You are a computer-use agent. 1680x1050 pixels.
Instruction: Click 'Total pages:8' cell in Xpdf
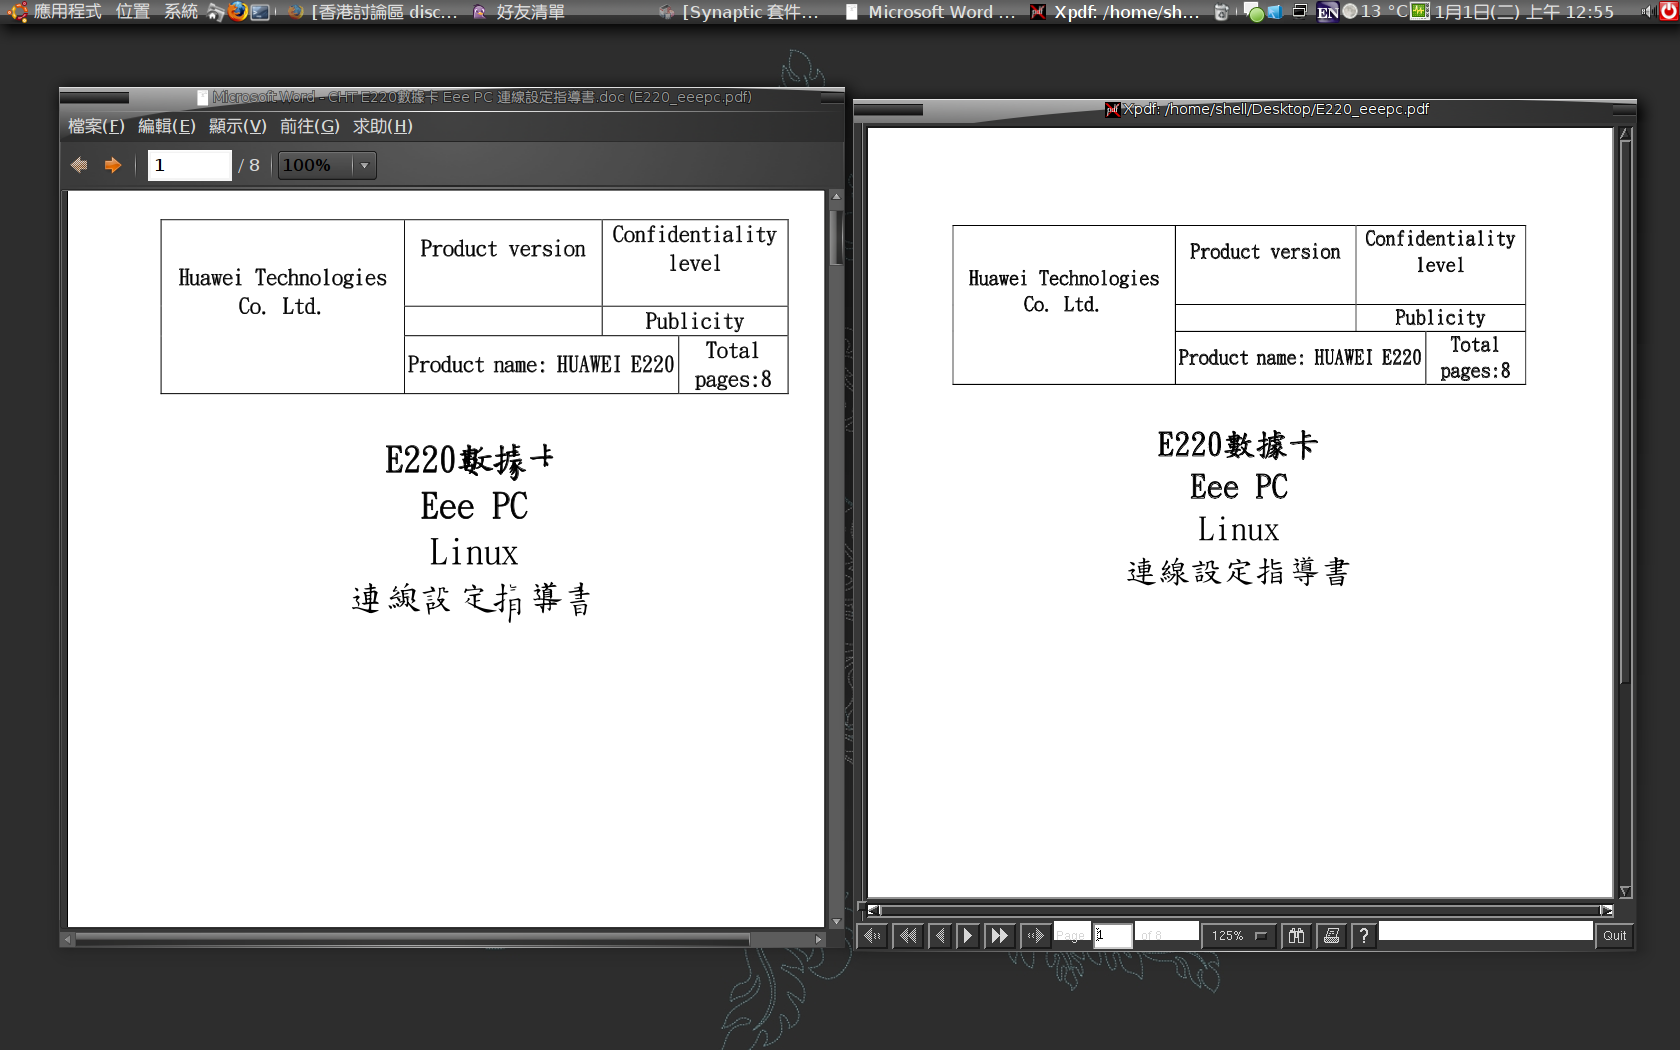1475,358
